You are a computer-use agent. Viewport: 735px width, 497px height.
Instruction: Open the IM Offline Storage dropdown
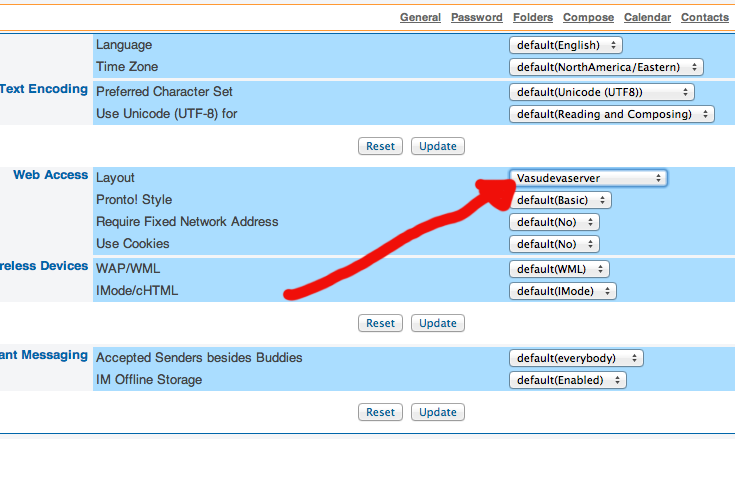568,380
